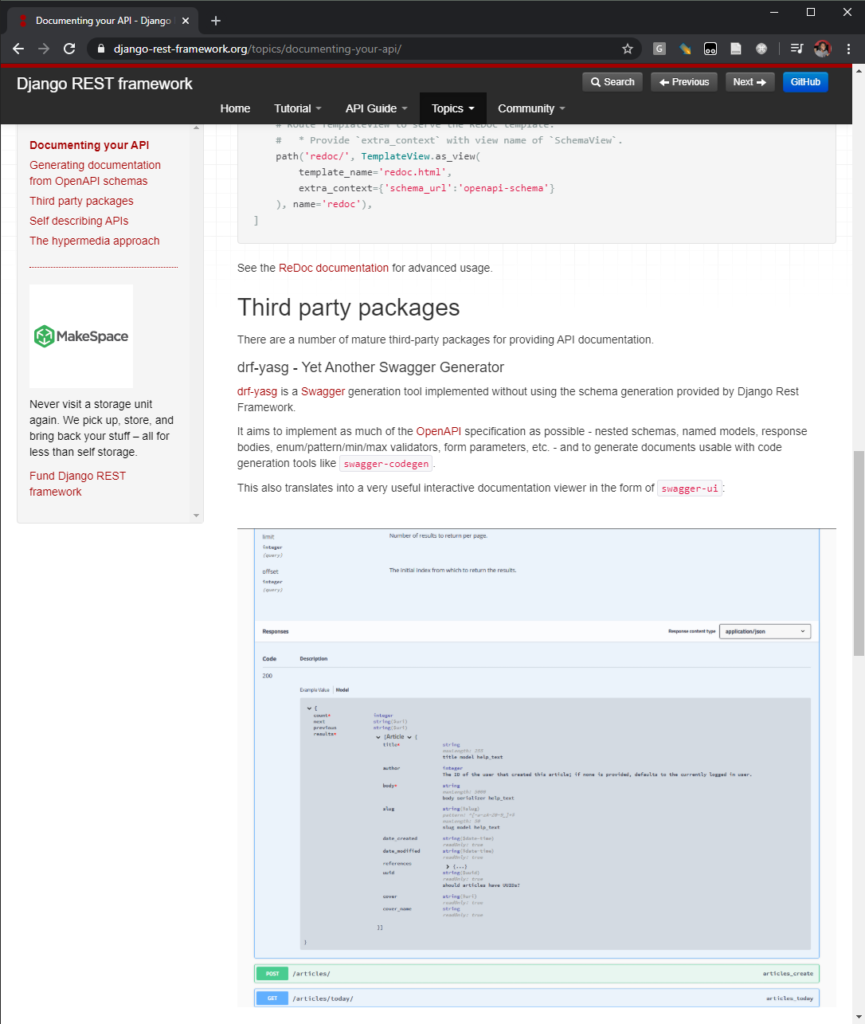Click the blue GET badge for /articles/today/
This screenshot has height=1024, width=865.
271,997
